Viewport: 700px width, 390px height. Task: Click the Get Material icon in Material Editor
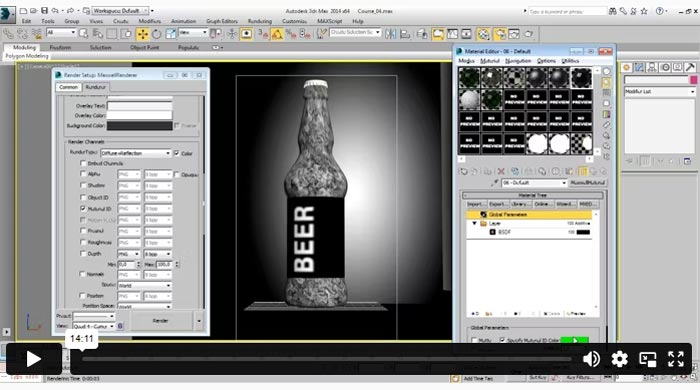[463, 171]
